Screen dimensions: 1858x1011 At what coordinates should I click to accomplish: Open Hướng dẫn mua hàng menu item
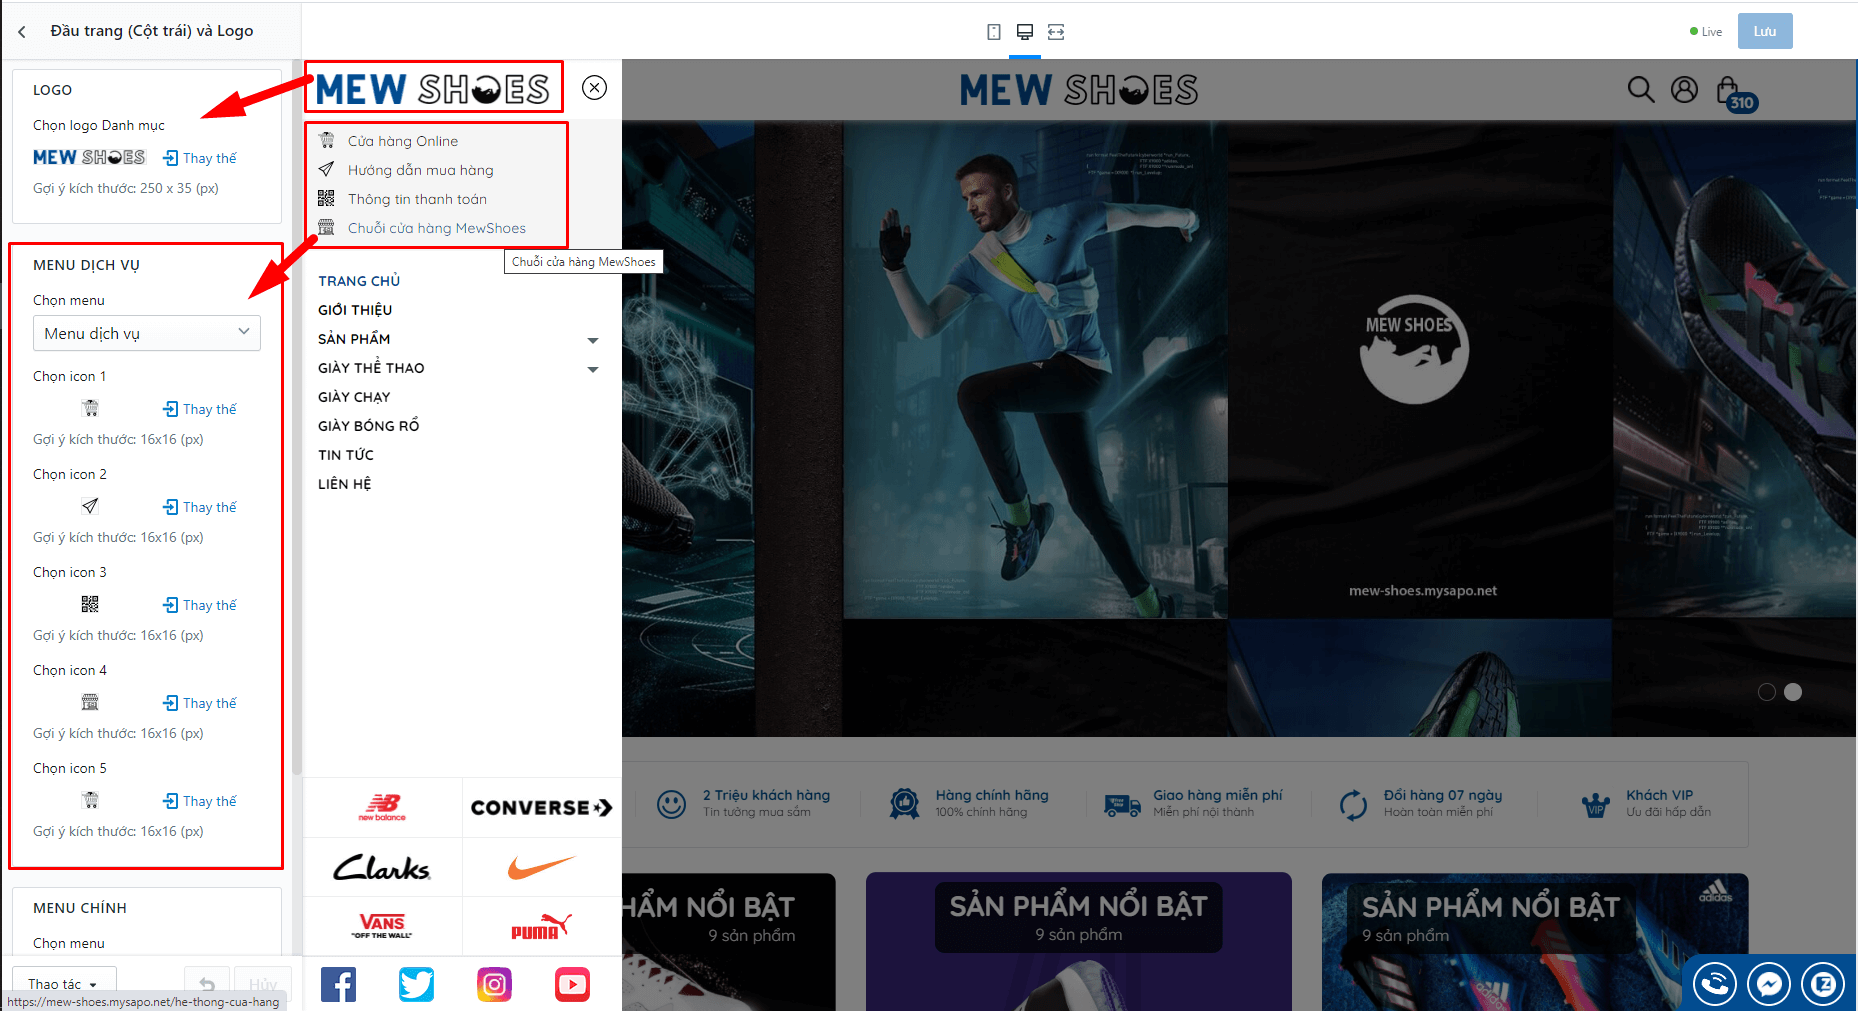421,170
